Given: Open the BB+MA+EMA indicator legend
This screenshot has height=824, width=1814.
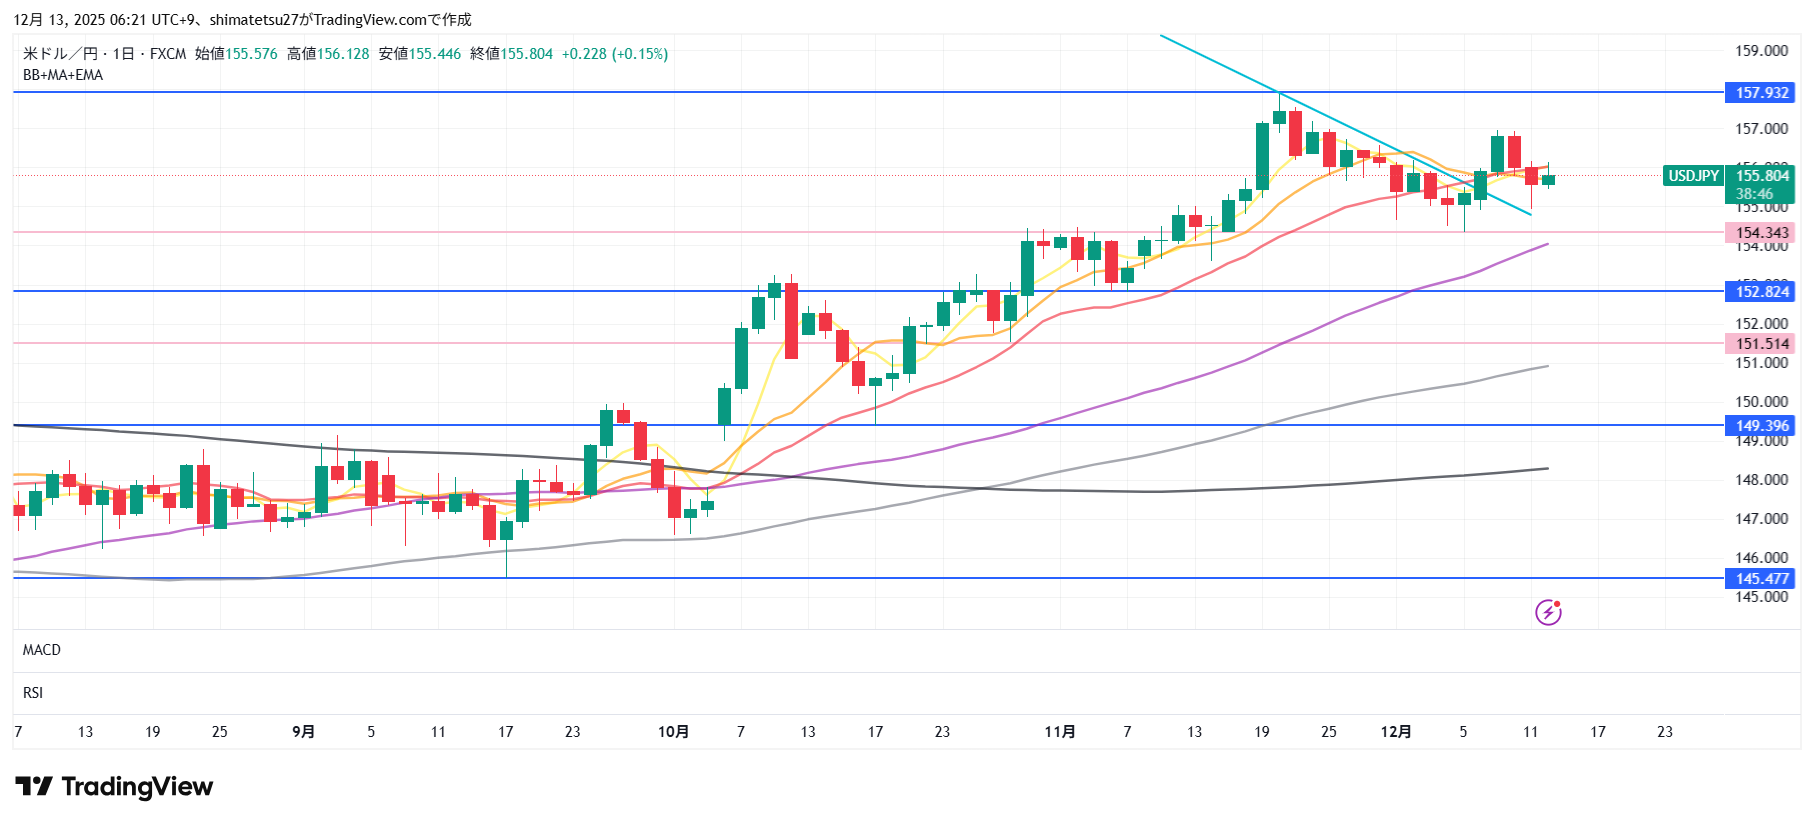Looking at the screenshot, I should click(x=63, y=75).
